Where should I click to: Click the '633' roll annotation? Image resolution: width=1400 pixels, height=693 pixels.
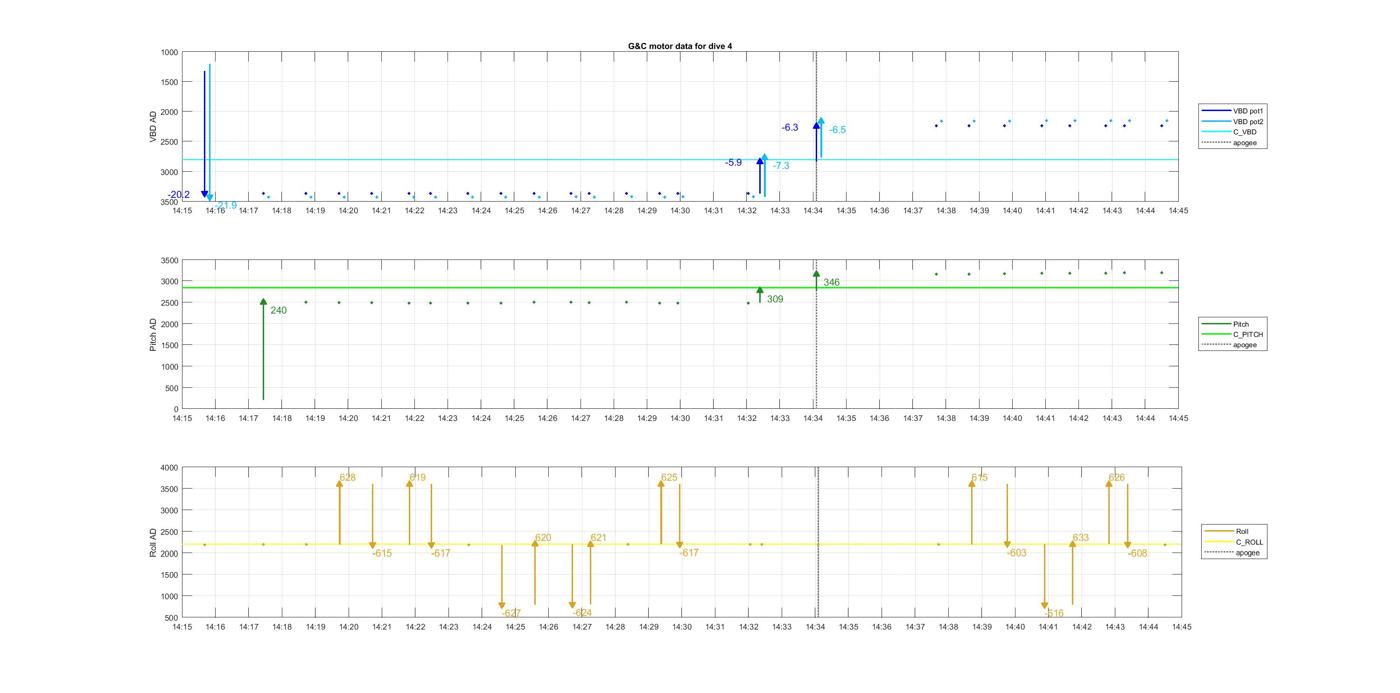(x=1080, y=538)
